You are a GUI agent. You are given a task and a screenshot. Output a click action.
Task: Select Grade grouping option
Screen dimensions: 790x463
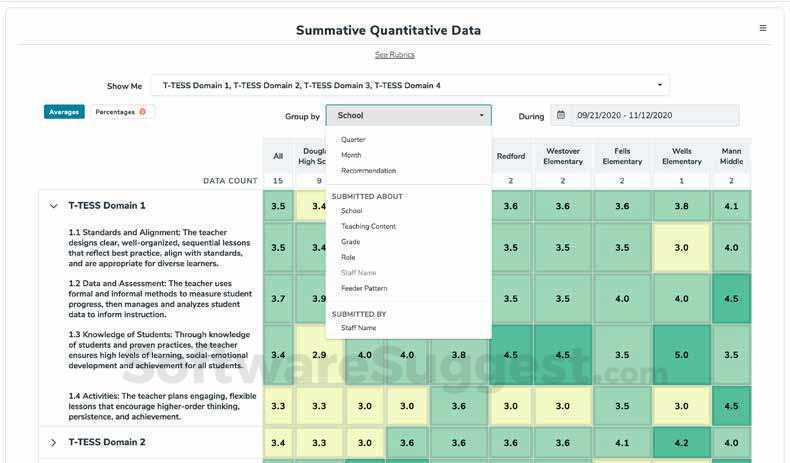pos(351,242)
